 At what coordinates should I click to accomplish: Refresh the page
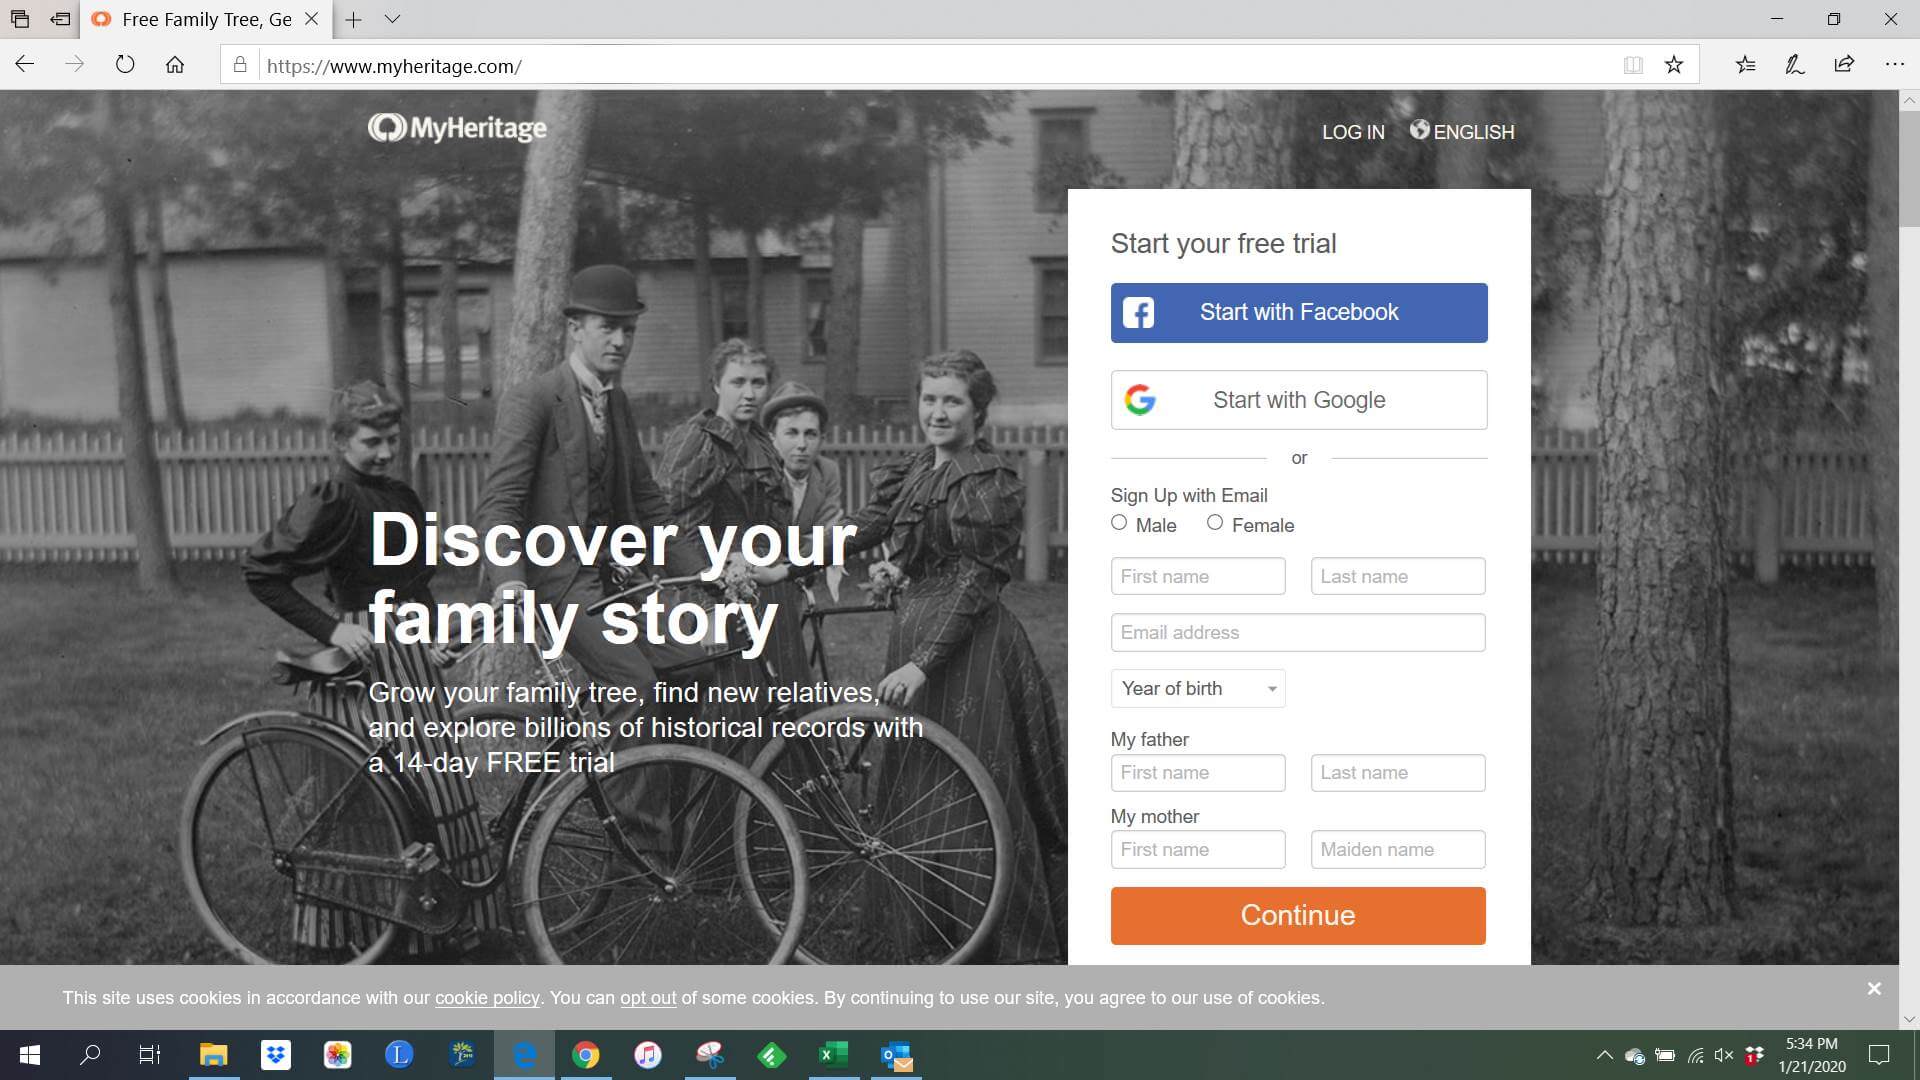125,65
